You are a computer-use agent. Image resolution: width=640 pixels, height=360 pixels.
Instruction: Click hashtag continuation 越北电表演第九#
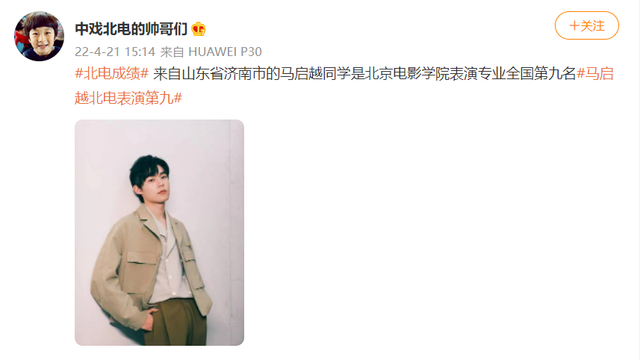tap(128, 98)
